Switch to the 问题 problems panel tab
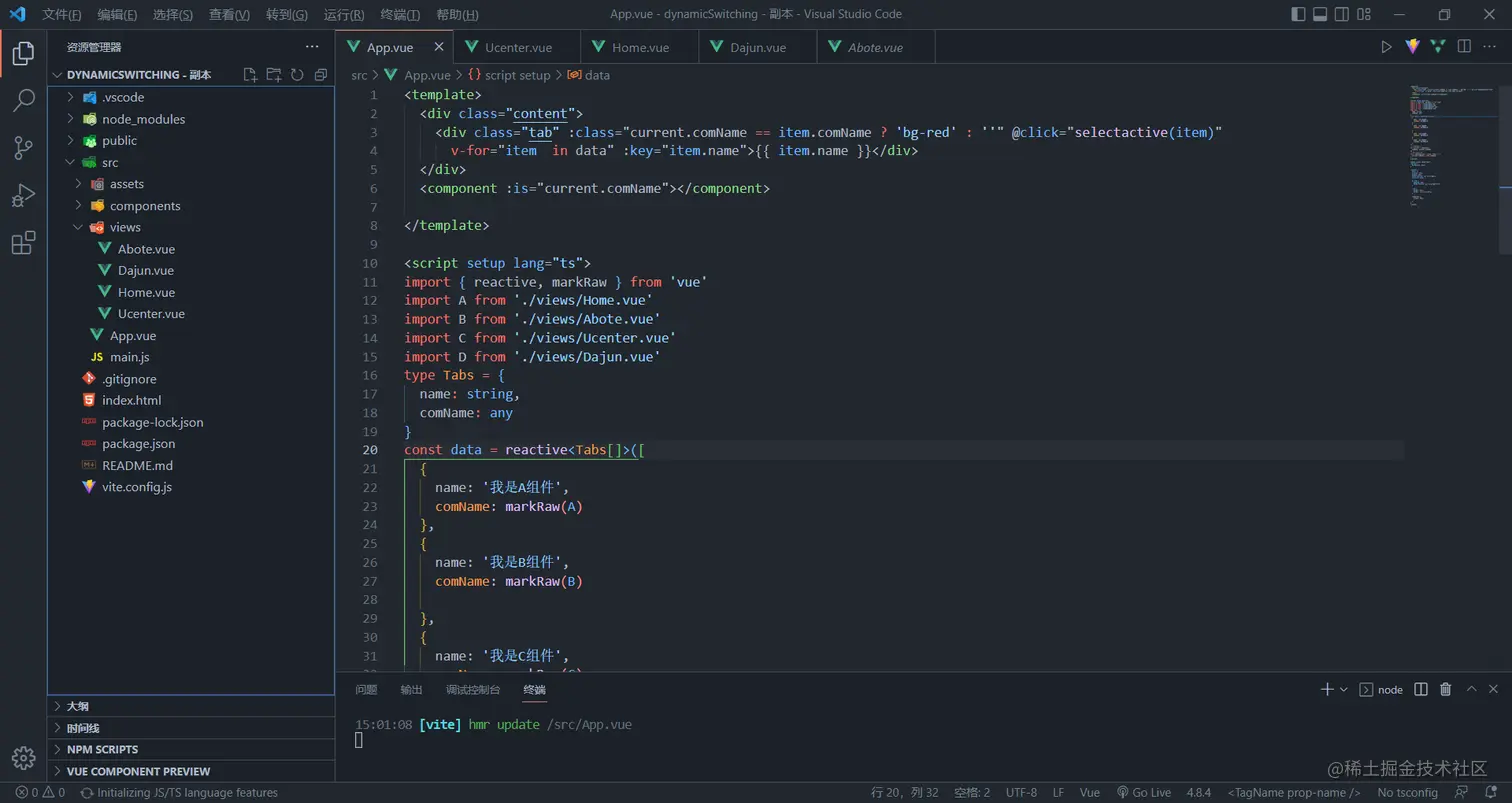The width and height of the screenshot is (1512, 803). click(x=366, y=689)
